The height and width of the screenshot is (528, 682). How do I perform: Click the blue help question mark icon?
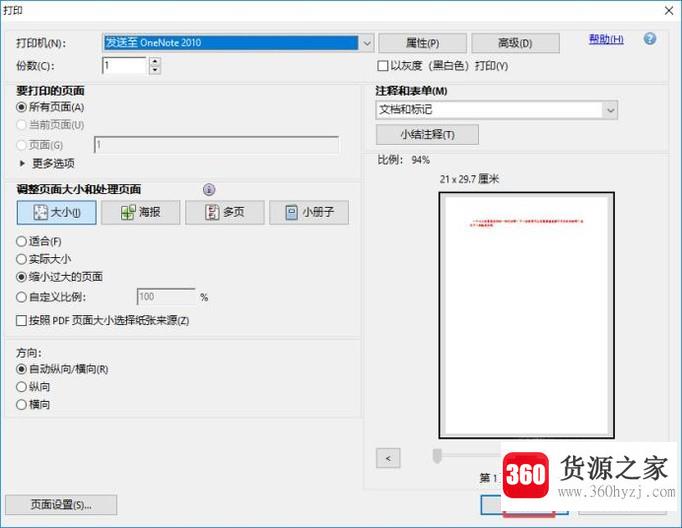pyautogui.click(x=650, y=39)
